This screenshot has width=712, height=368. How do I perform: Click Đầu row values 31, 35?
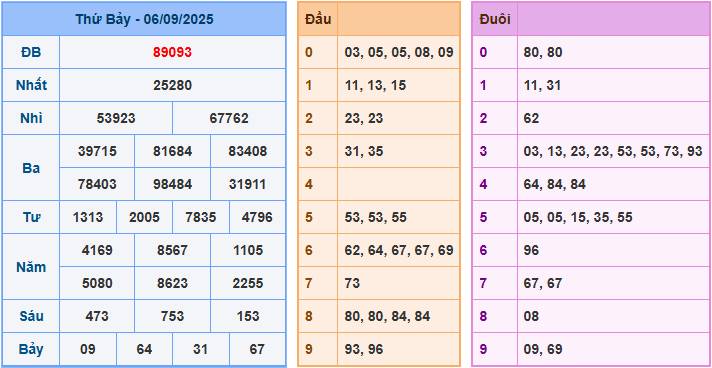363,151
